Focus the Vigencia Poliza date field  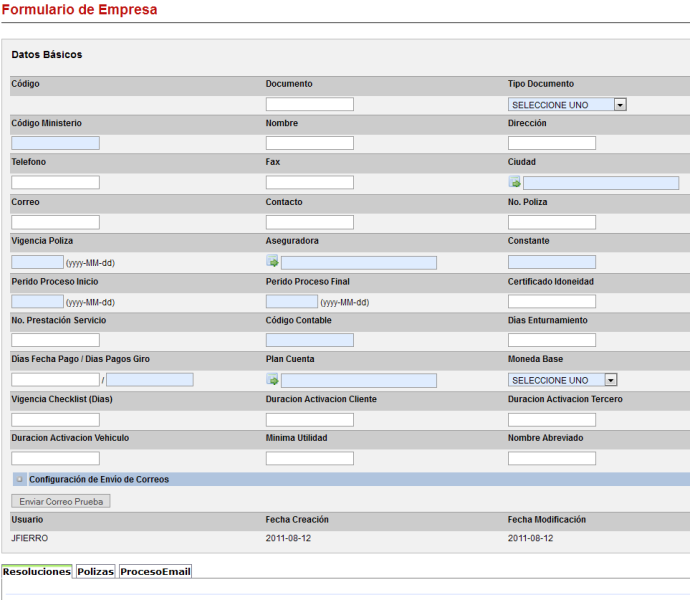coord(37,262)
